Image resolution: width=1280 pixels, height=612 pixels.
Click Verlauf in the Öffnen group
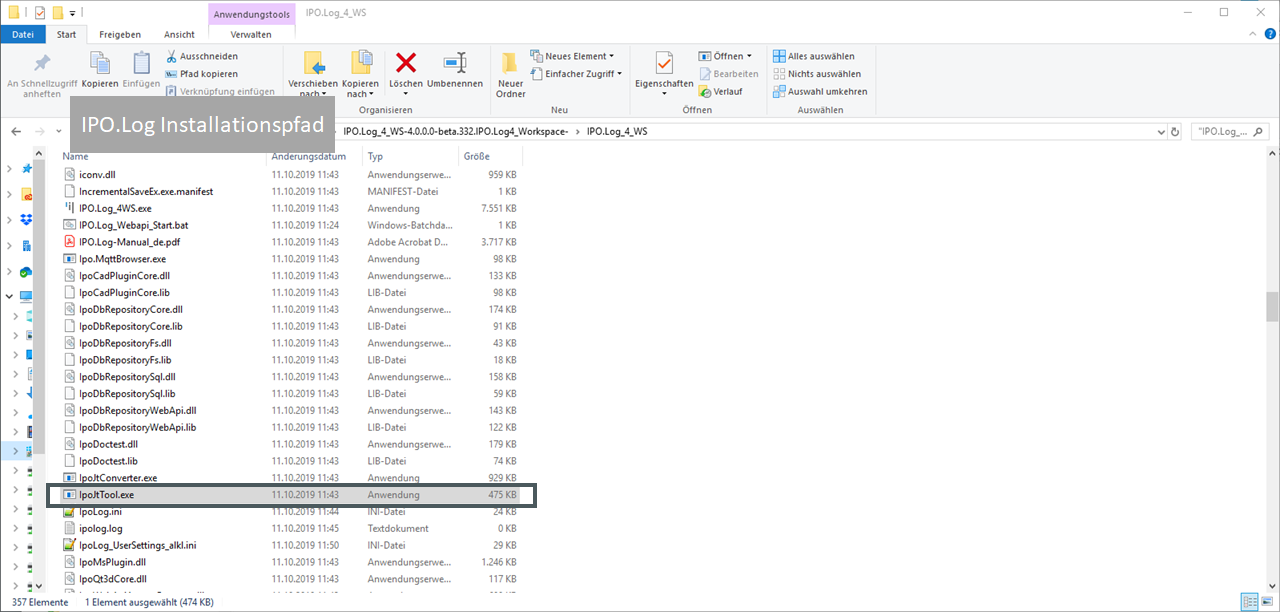tap(721, 91)
